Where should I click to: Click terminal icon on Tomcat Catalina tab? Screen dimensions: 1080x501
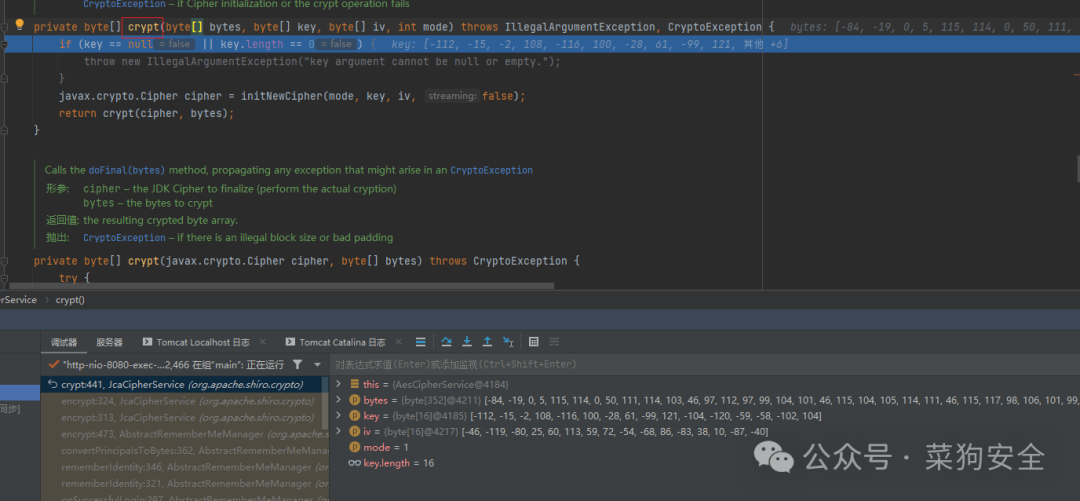290,342
